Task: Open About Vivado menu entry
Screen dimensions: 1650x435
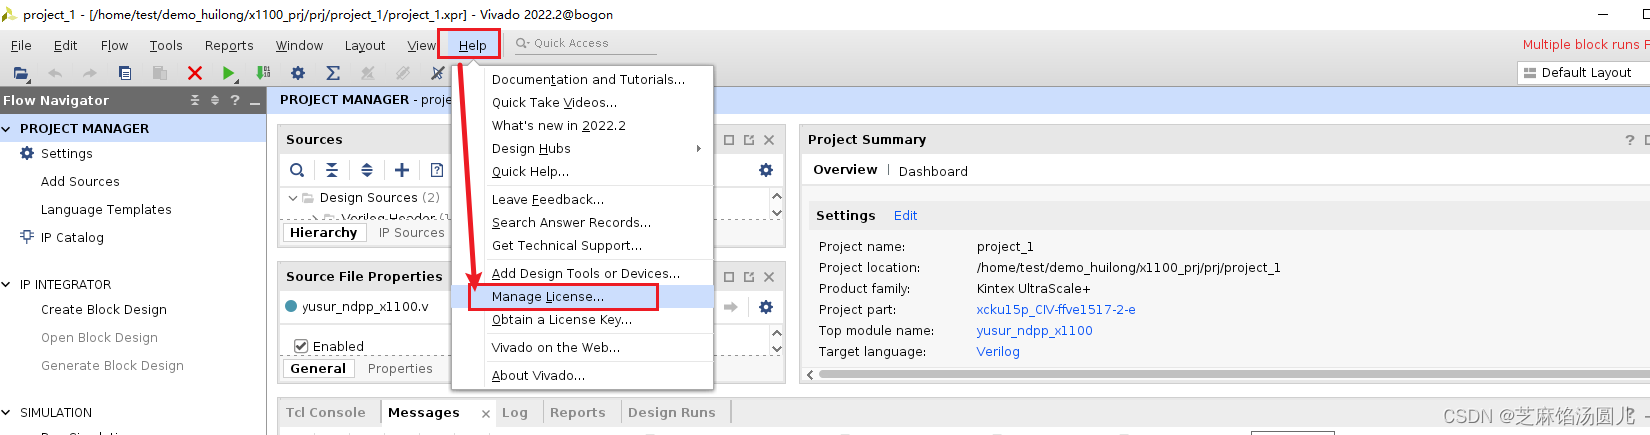Action: pyautogui.click(x=582, y=376)
